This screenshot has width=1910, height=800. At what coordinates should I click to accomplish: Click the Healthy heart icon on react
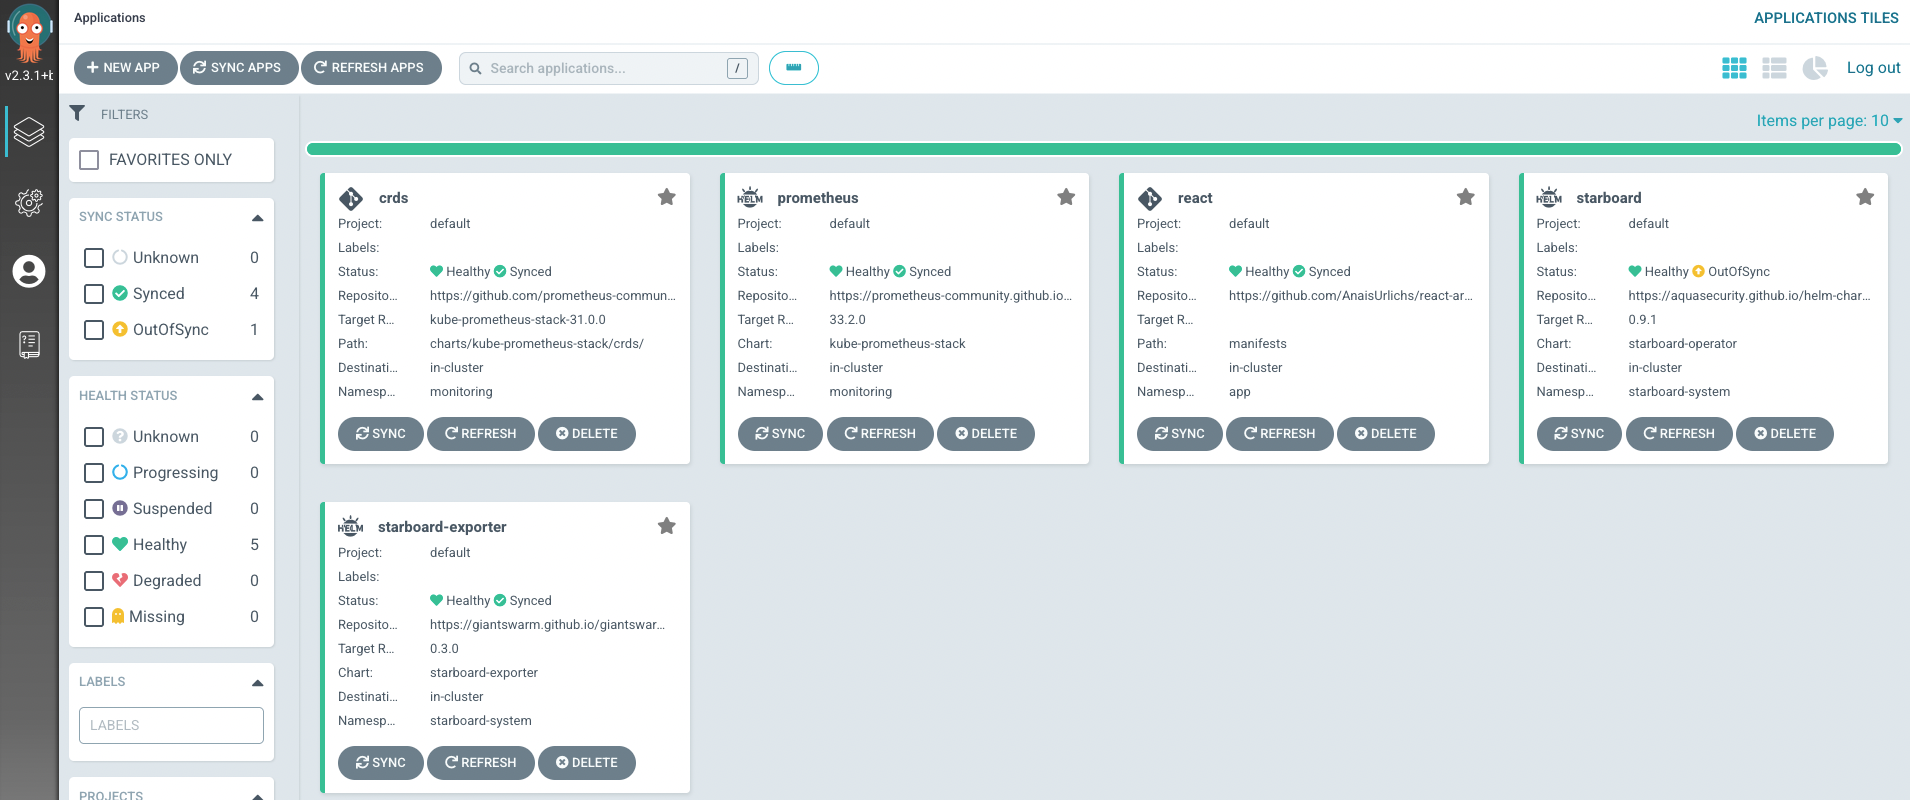click(x=1235, y=271)
